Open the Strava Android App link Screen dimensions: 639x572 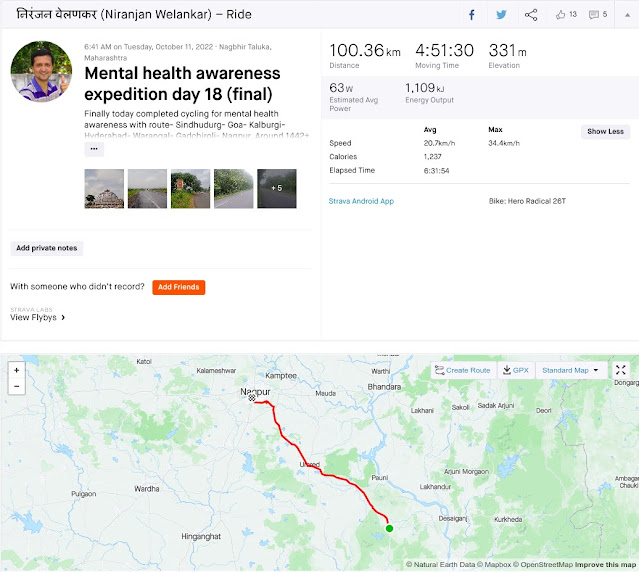coord(361,201)
